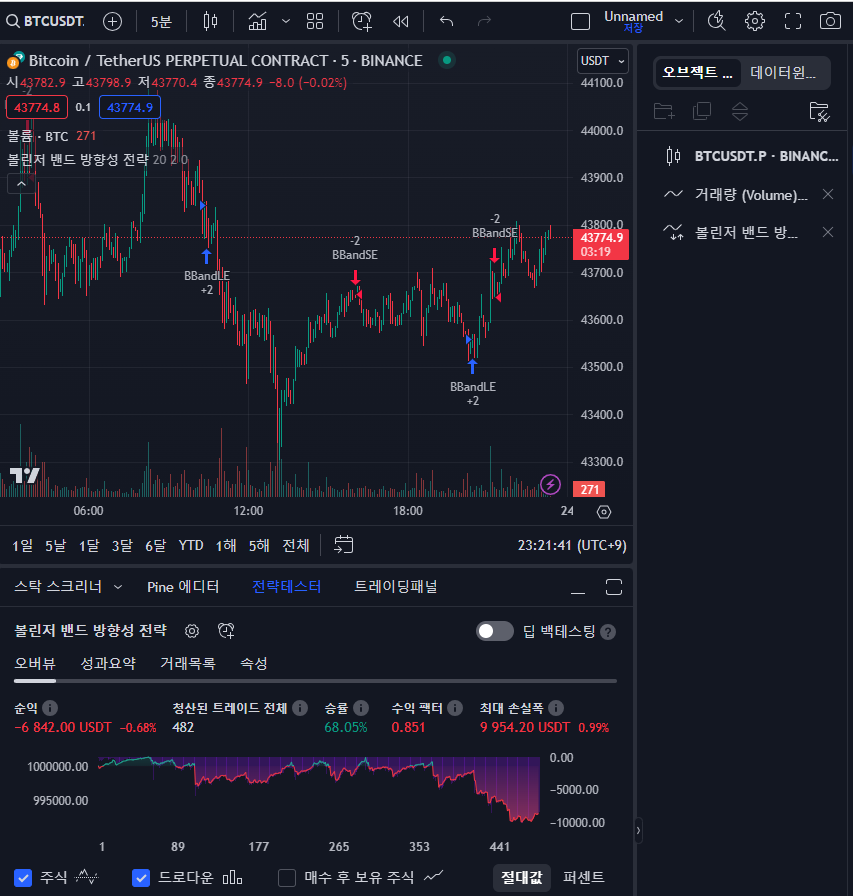Open USDT currency dropdown
Screen dimensions: 853x896
(x=603, y=61)
